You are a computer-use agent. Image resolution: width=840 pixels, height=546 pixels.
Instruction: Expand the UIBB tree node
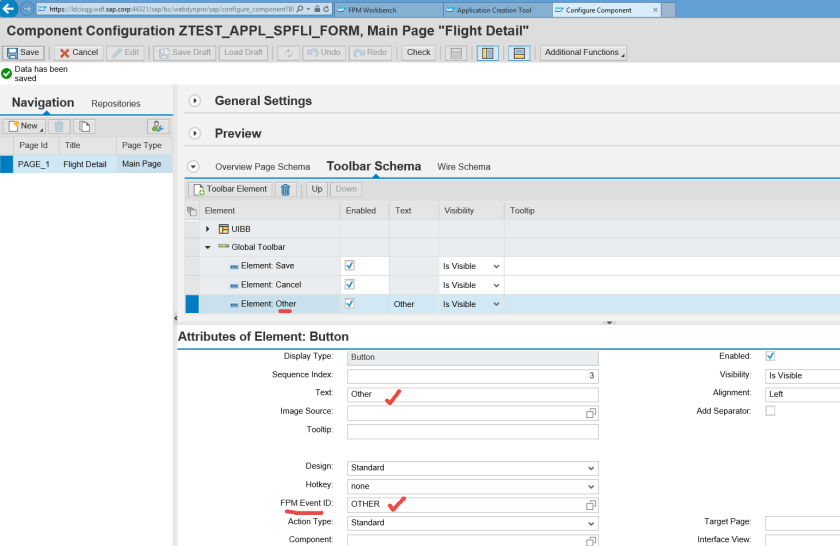coord(209,229)
